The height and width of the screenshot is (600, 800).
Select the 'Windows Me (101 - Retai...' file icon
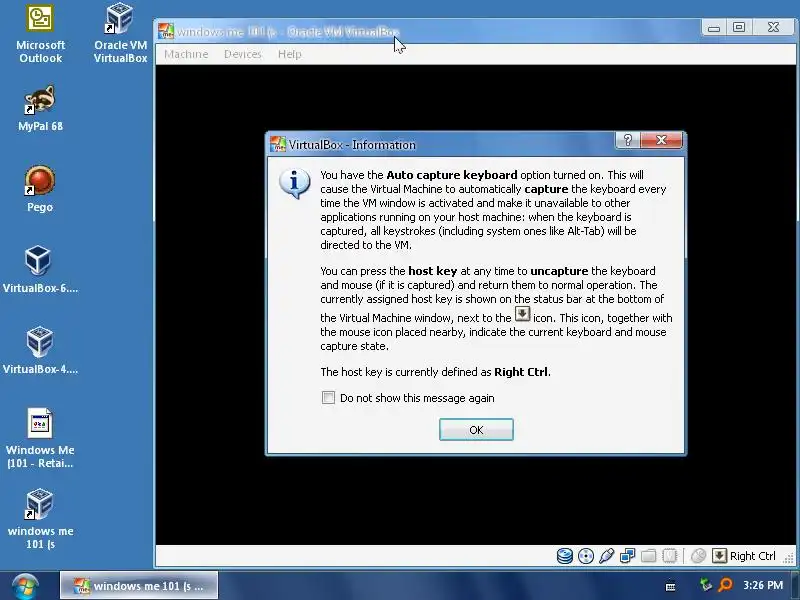coord(40,438)
